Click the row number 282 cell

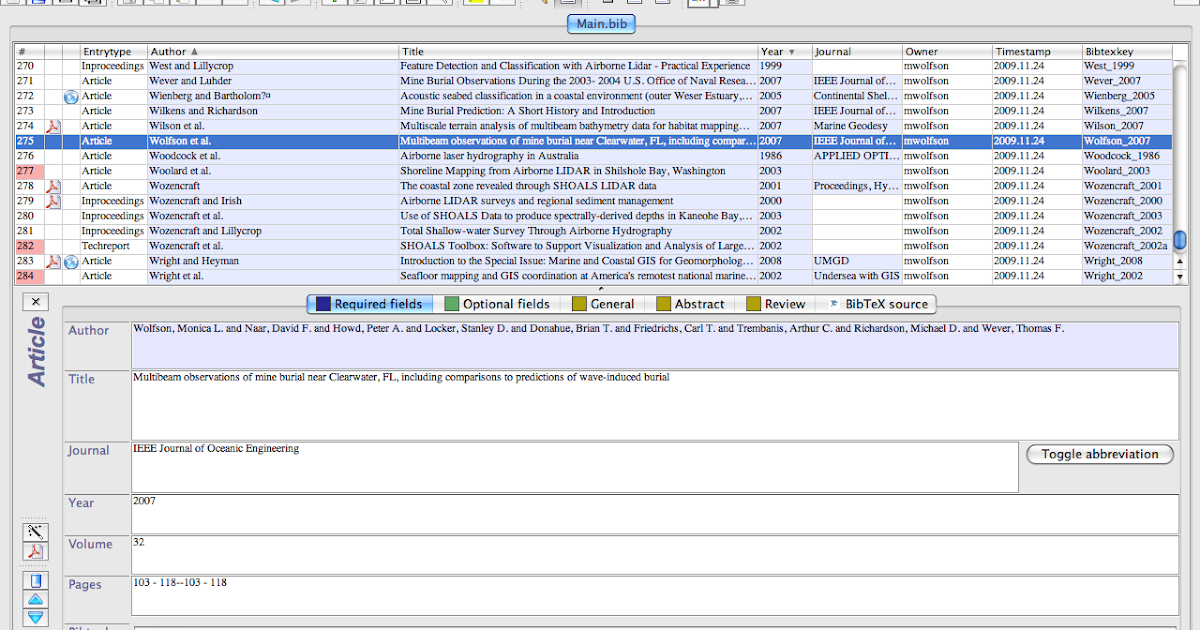pyautogui.click(x=29, y=246)
